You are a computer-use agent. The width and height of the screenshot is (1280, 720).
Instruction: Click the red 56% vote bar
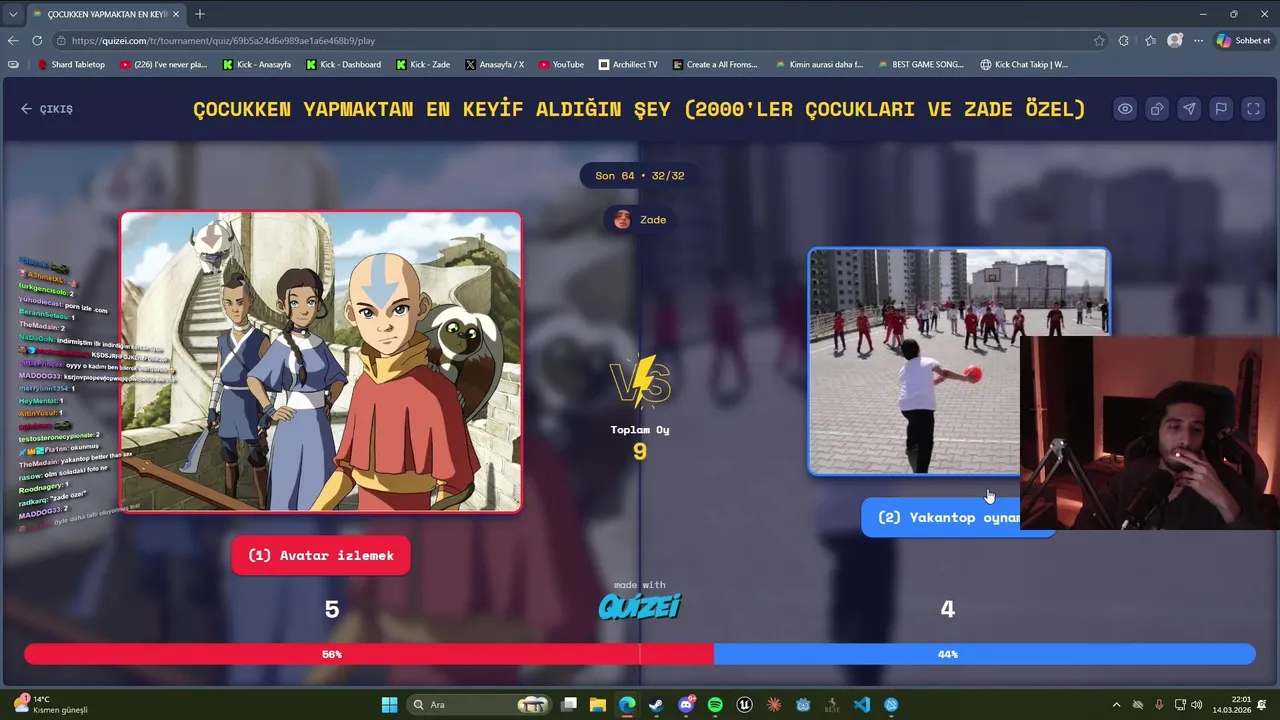coord(369,654)
